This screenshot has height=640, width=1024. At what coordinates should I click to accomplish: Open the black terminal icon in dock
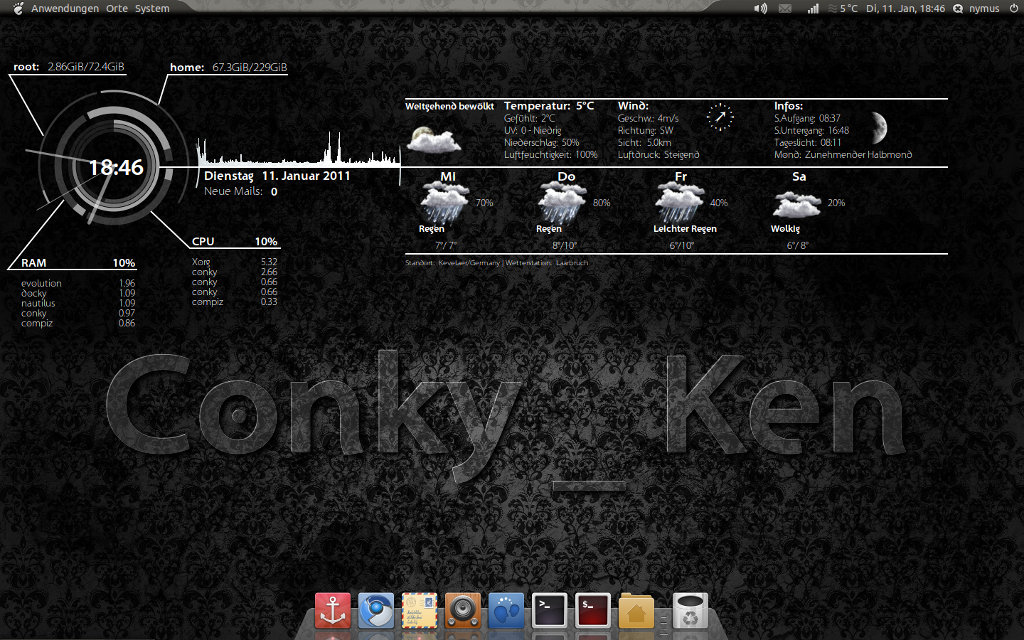(x=550, y=611)
